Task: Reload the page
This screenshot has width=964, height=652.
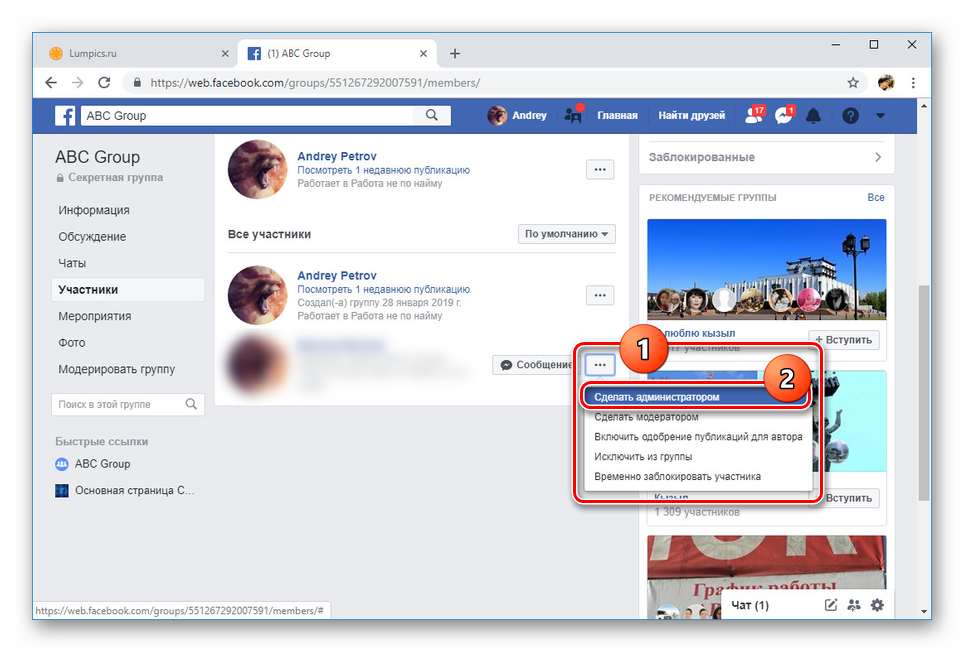Action: point(105,82)
